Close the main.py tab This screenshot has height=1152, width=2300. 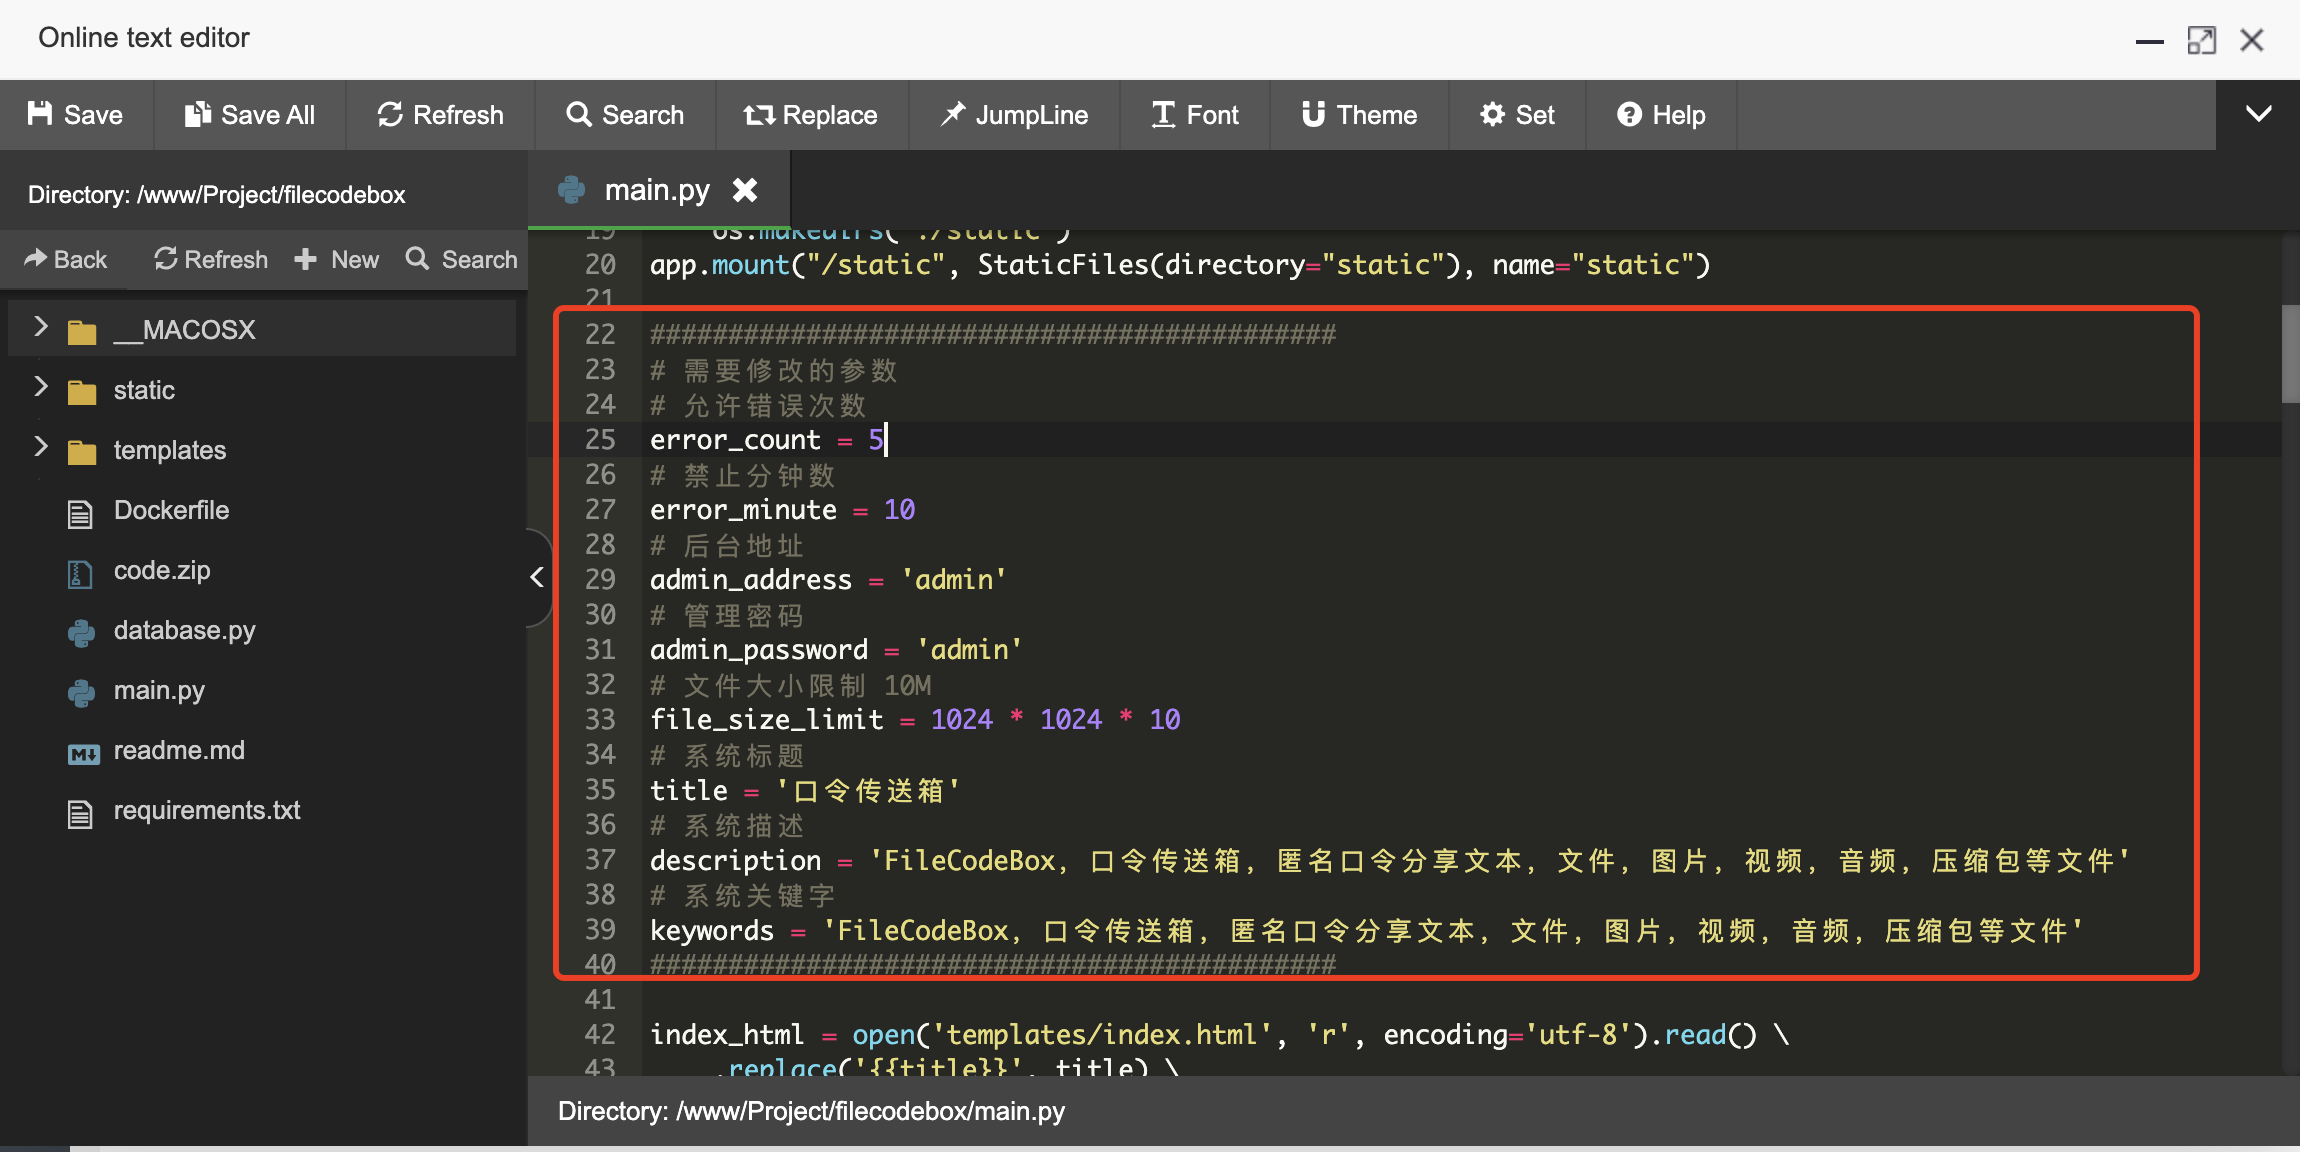pyautogui.click(x=745, y=189)
